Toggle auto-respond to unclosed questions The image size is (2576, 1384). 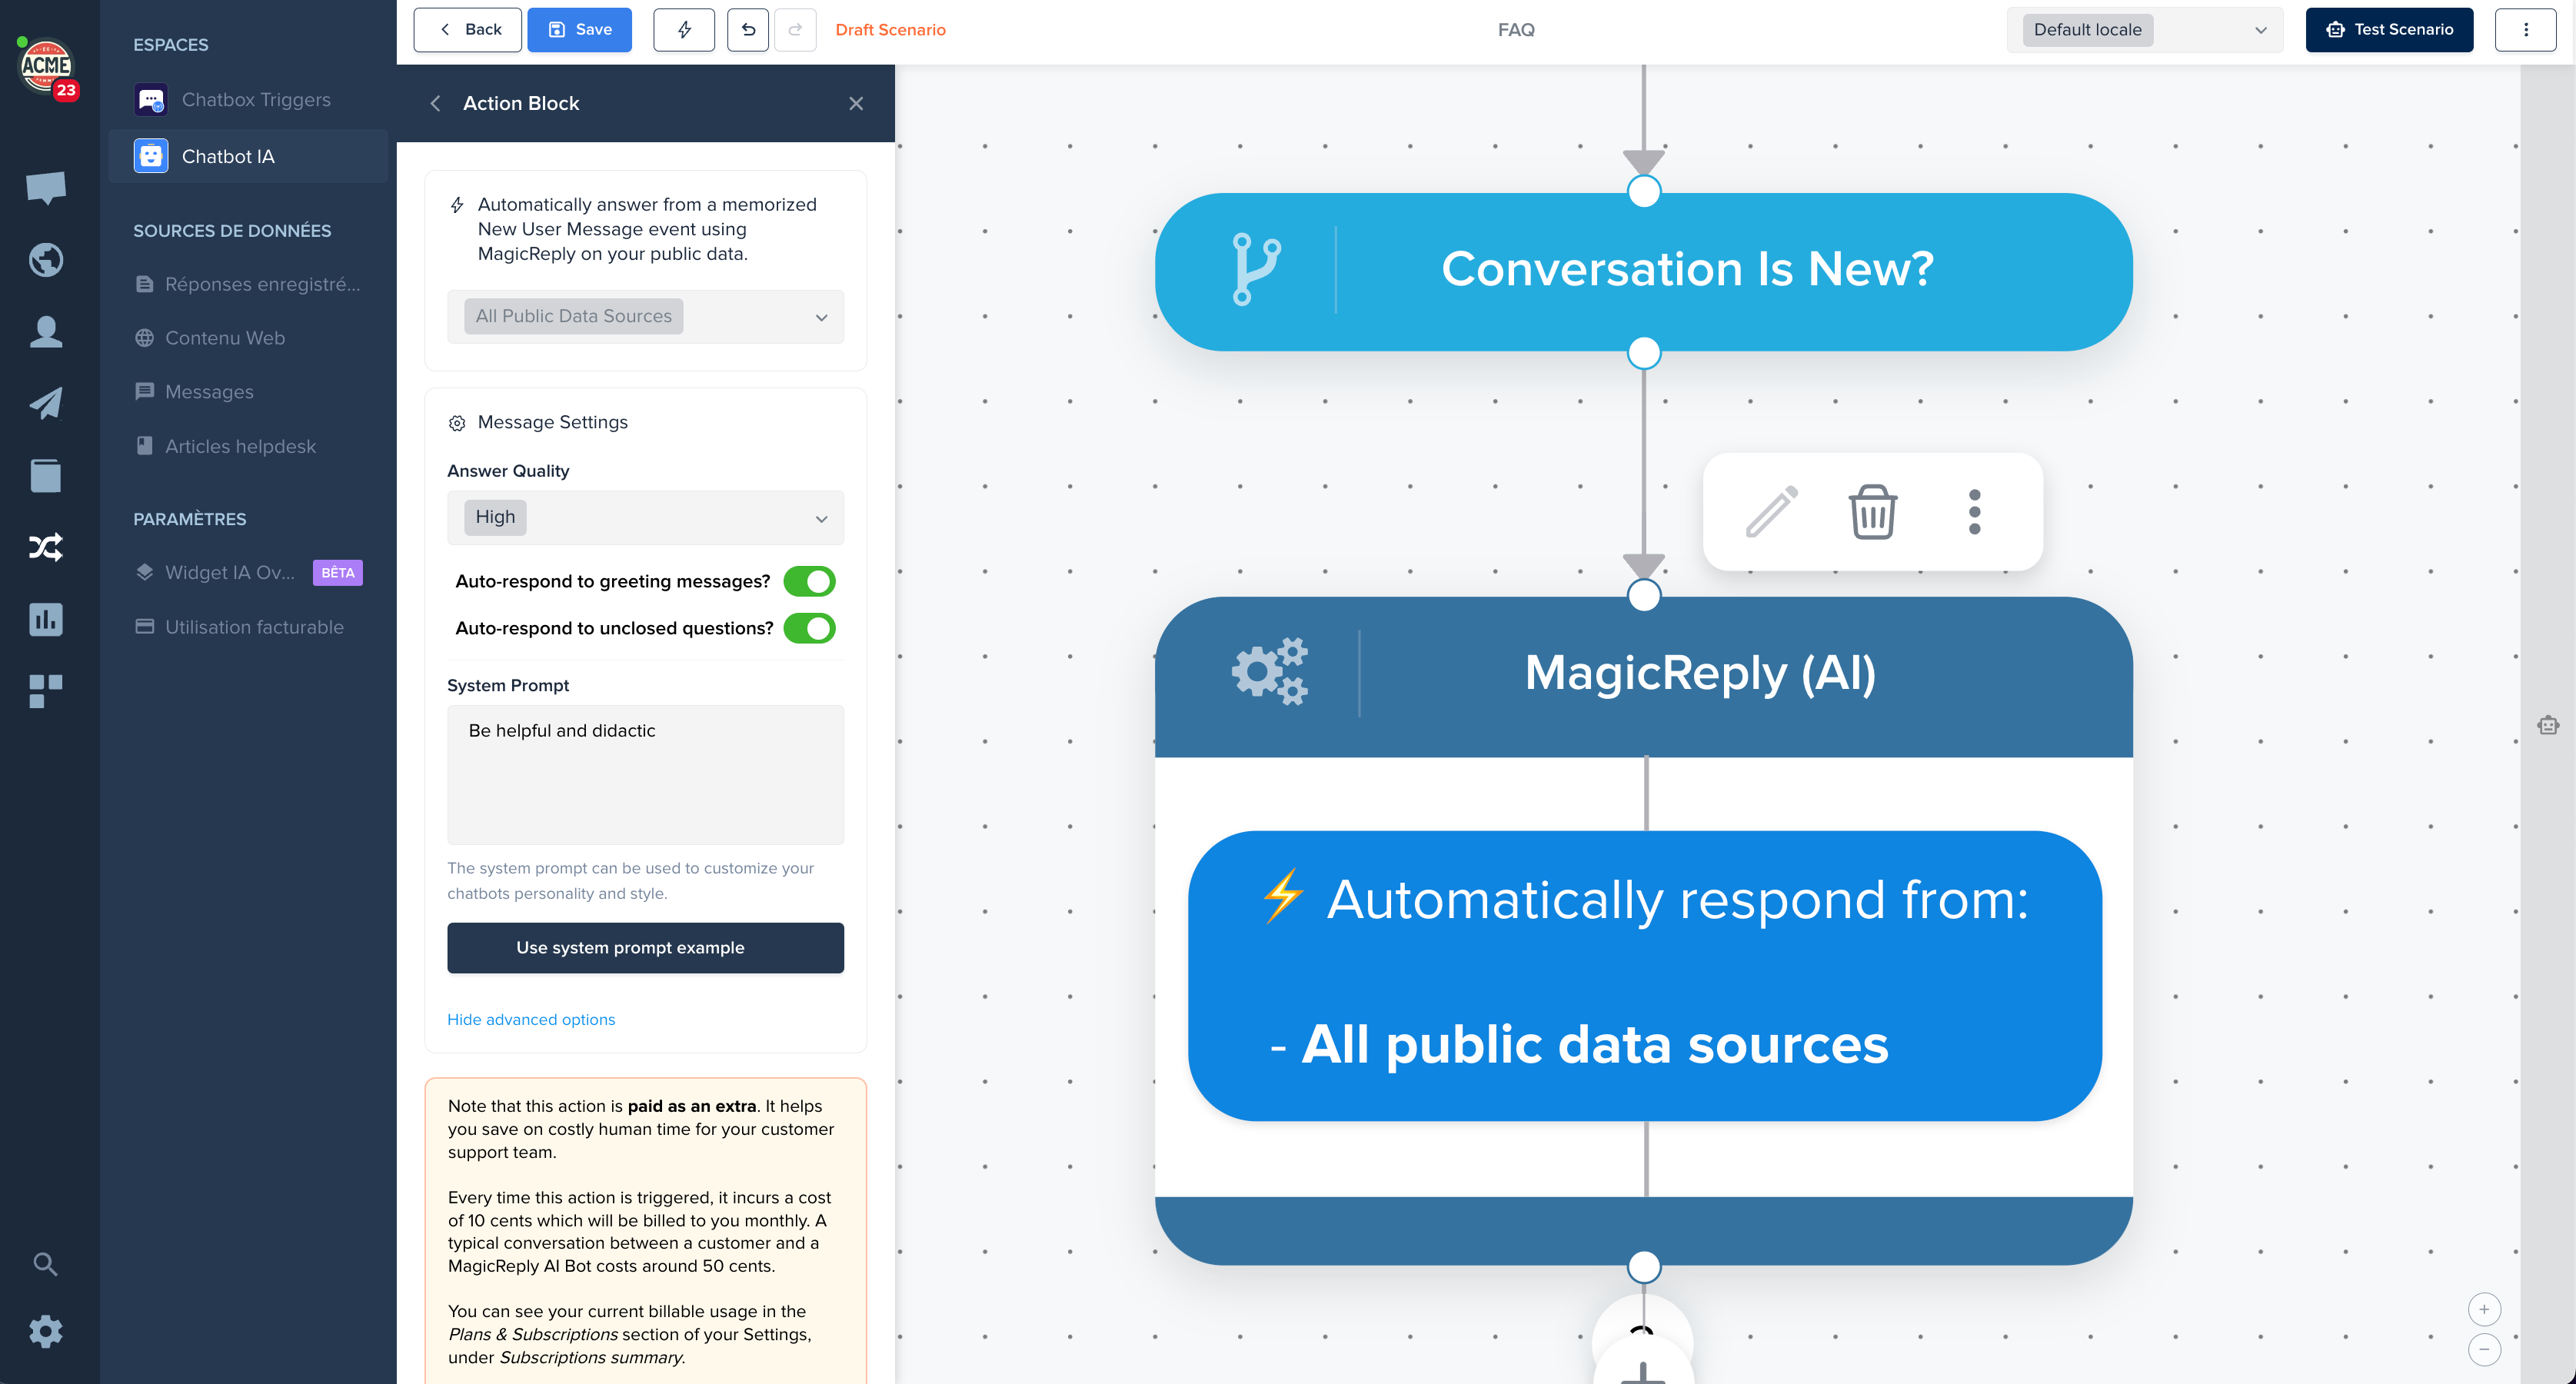(x=809, y=628)
